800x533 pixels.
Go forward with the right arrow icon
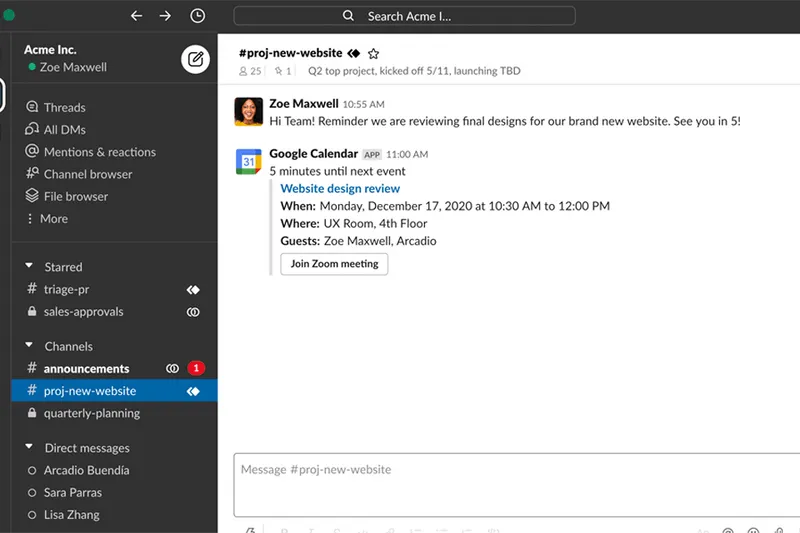coord(165,16)
